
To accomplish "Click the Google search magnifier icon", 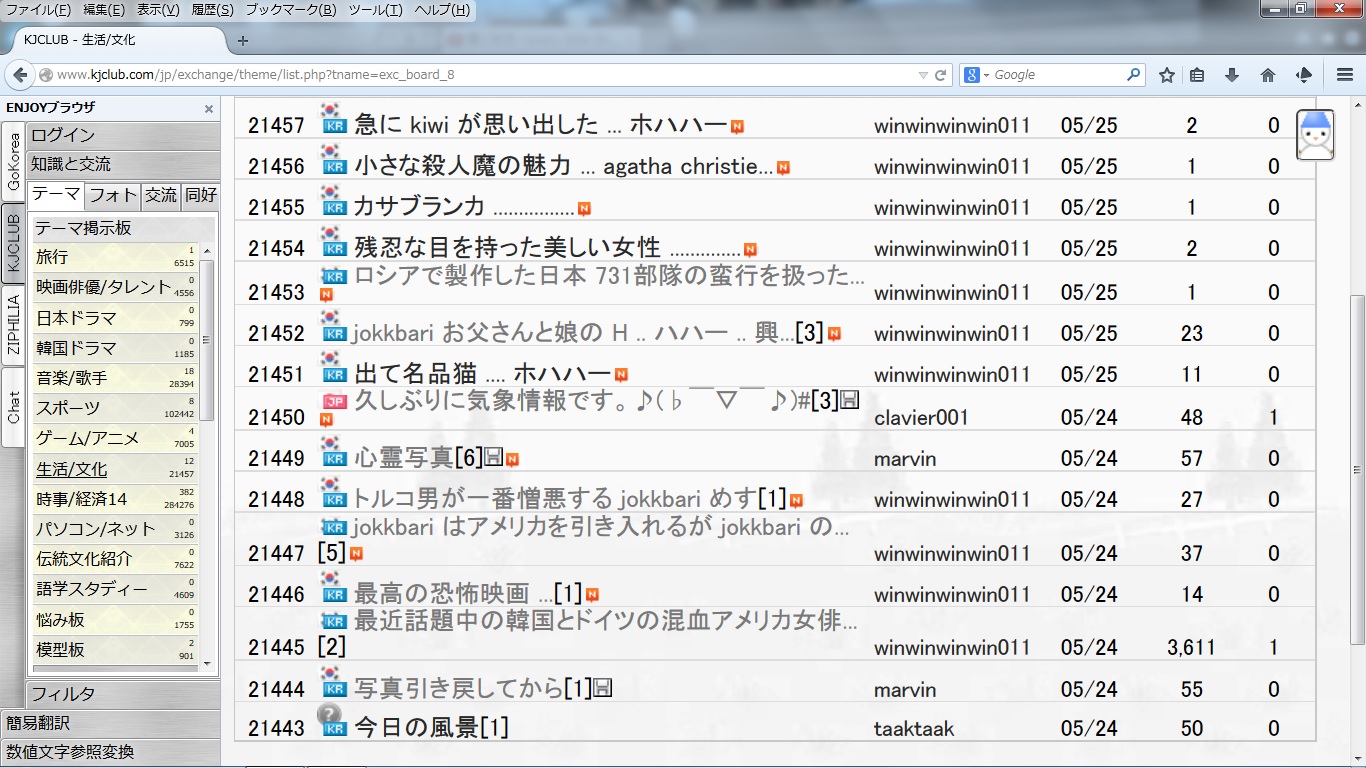I will click(x=1133, y=75).
